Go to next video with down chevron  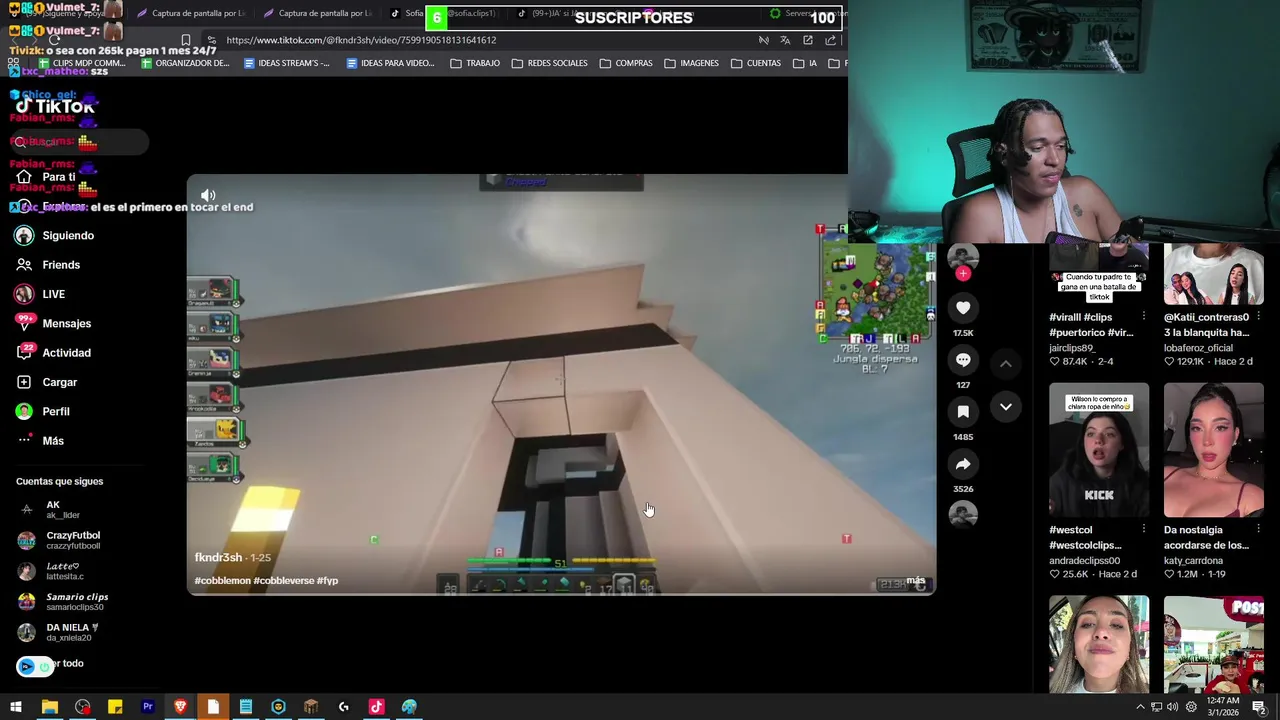[x=1006, y=406]
